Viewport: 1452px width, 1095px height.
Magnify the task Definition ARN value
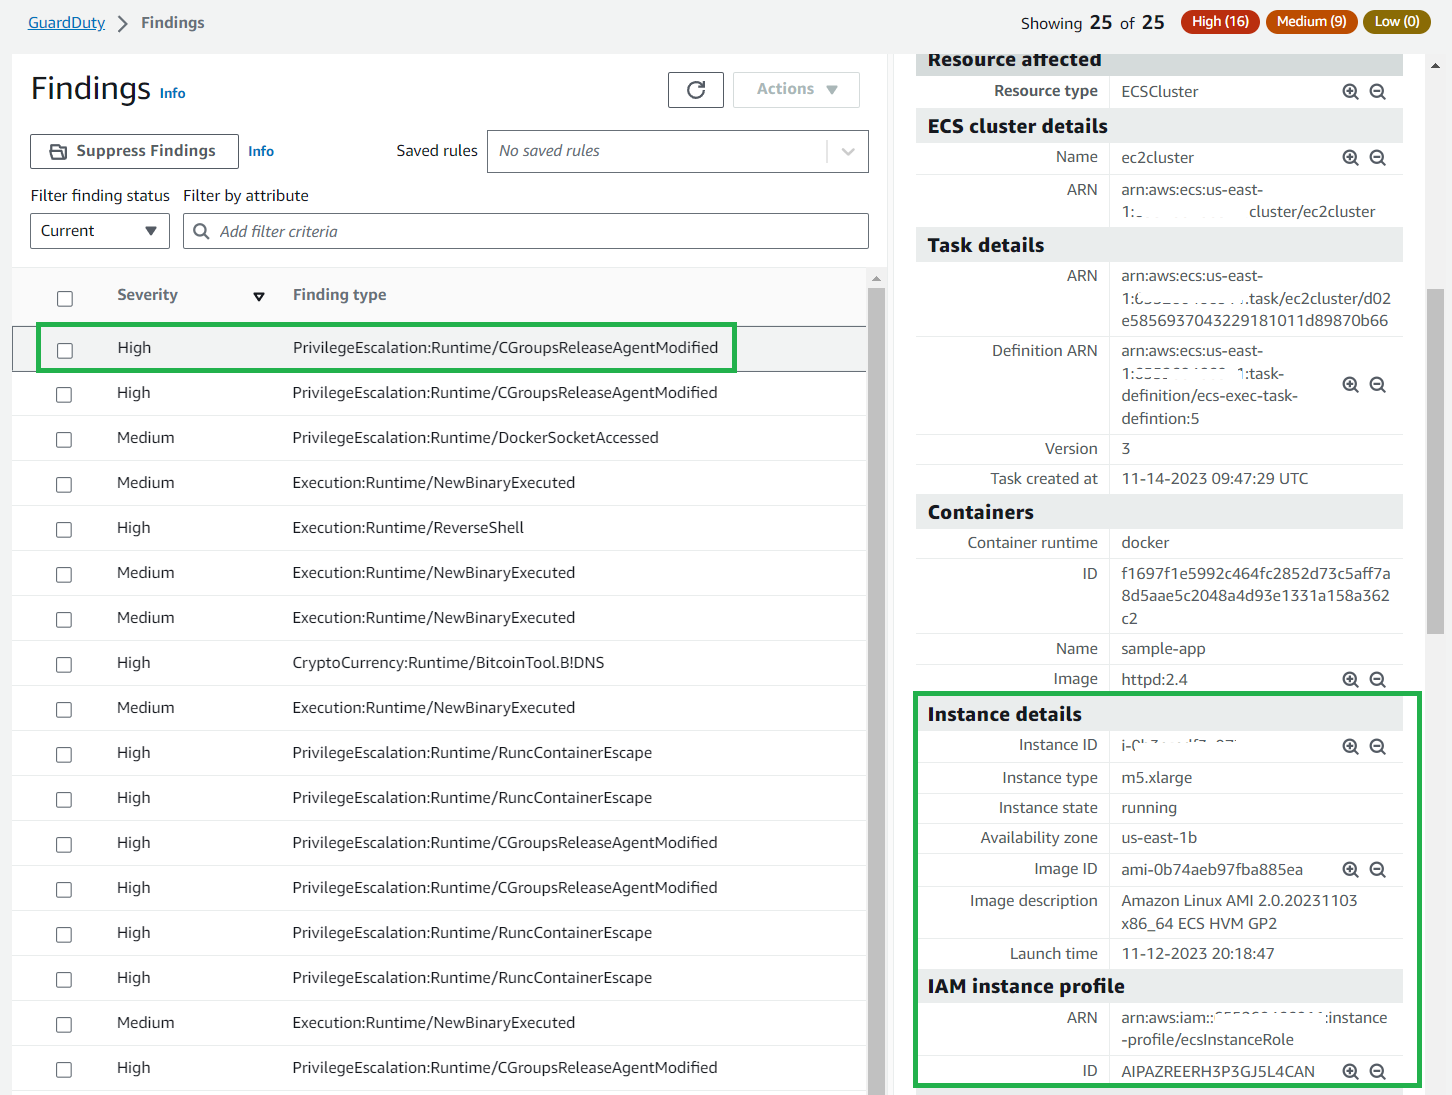1350,383
